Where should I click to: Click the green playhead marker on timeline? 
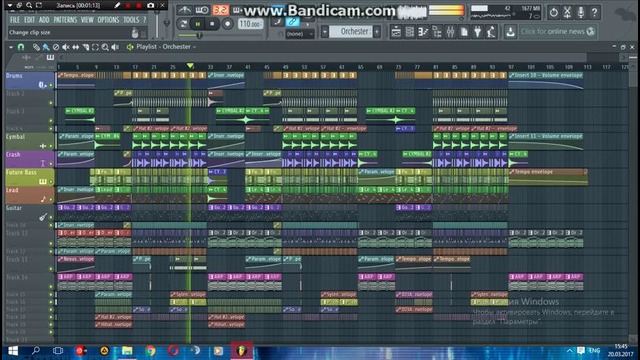tap(190, 65)
